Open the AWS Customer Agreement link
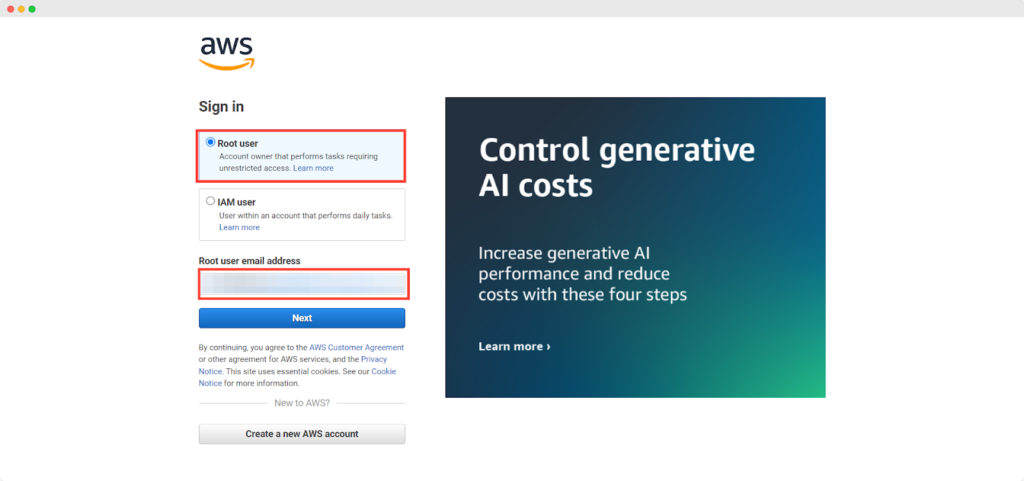This screenshot has width=1024, height=481. pyautogui.click(x=356, y=347)
